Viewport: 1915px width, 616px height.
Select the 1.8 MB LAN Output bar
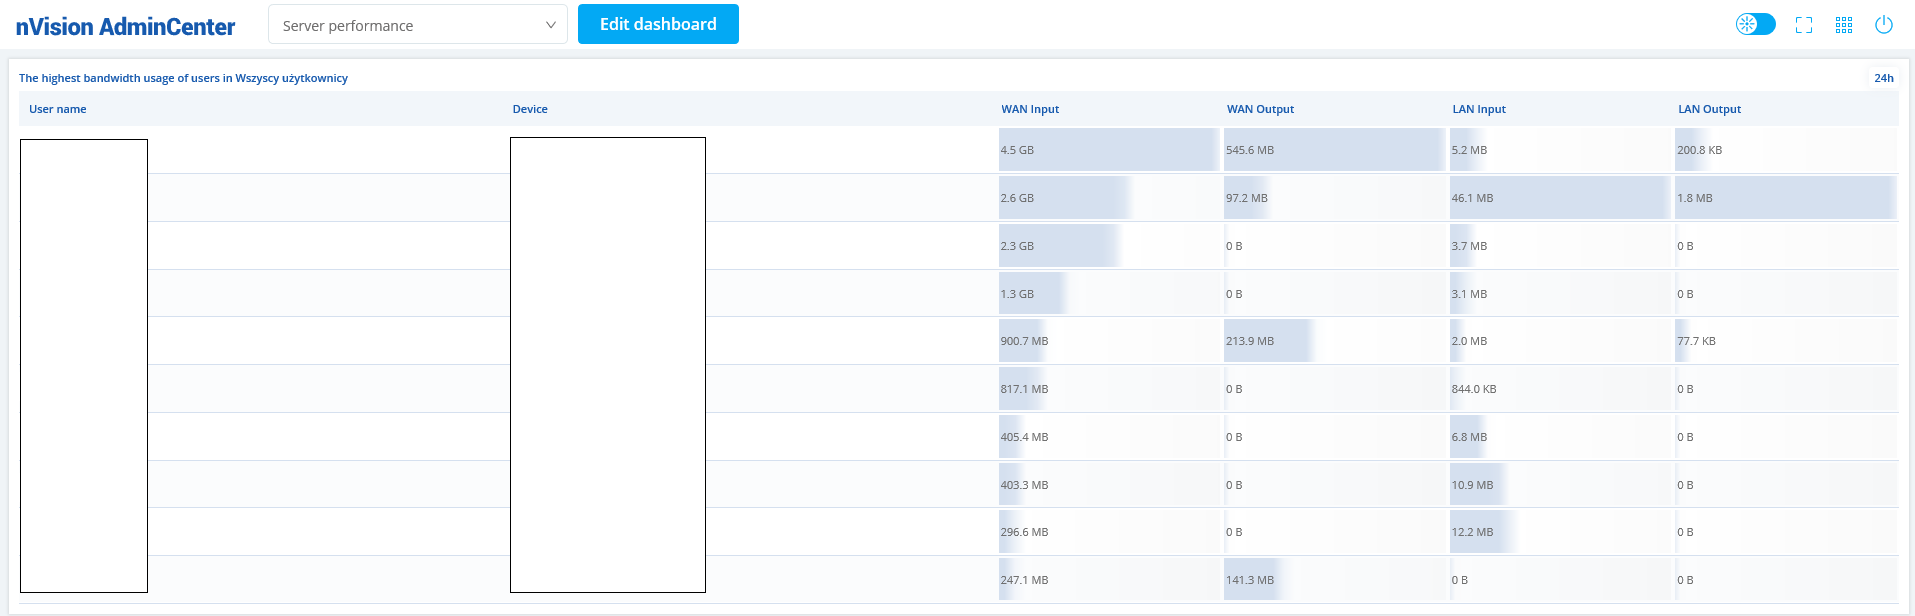[1785, 198]
